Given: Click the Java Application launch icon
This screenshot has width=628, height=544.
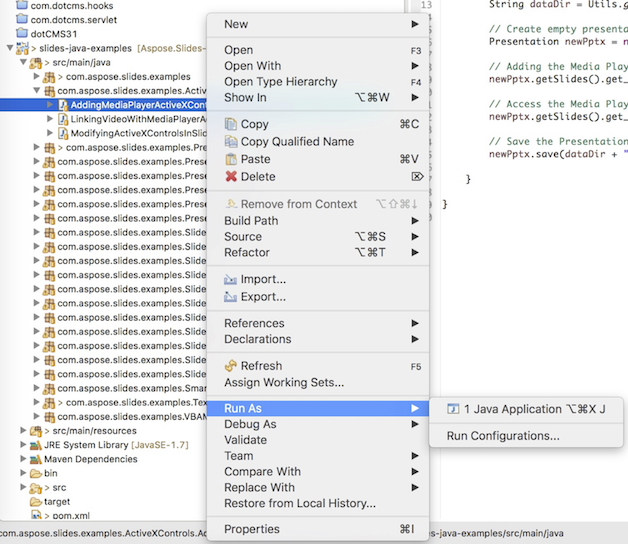Looking at the screenshot, I should point(453,409).
